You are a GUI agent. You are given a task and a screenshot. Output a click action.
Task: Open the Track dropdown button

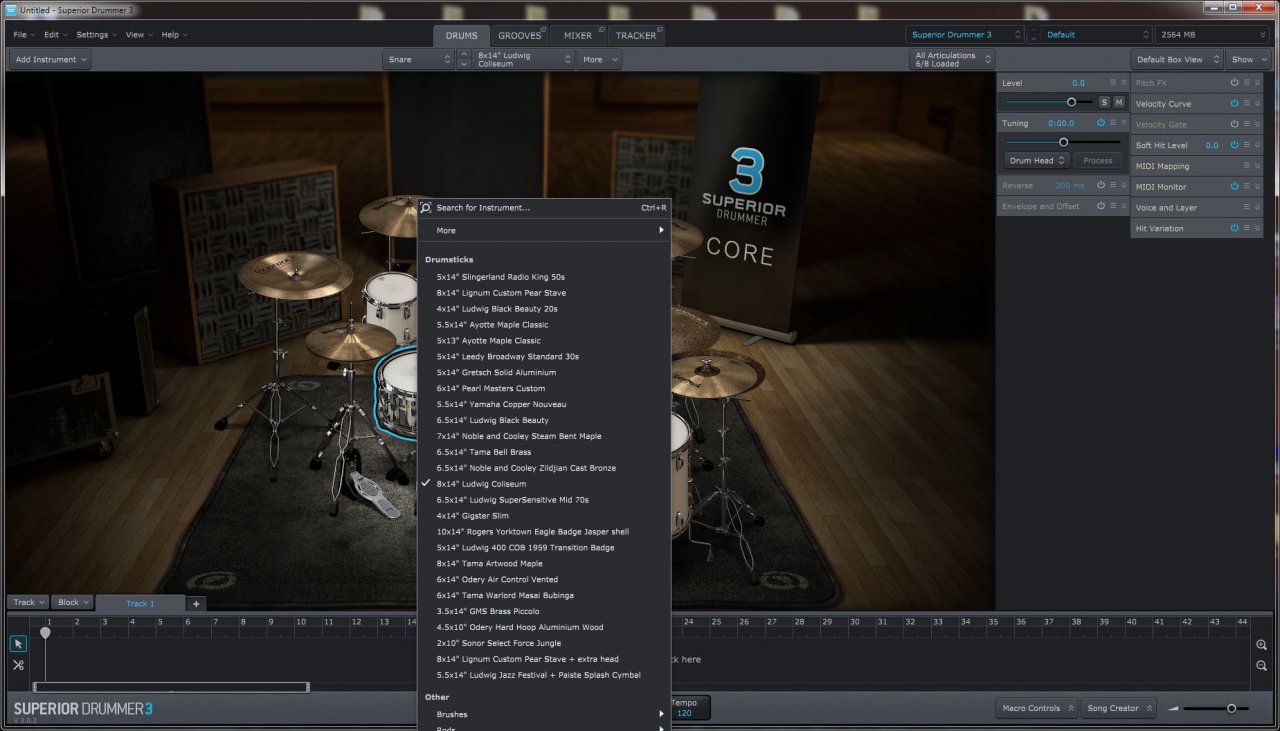pyautogui.click(x=28, y=602)
